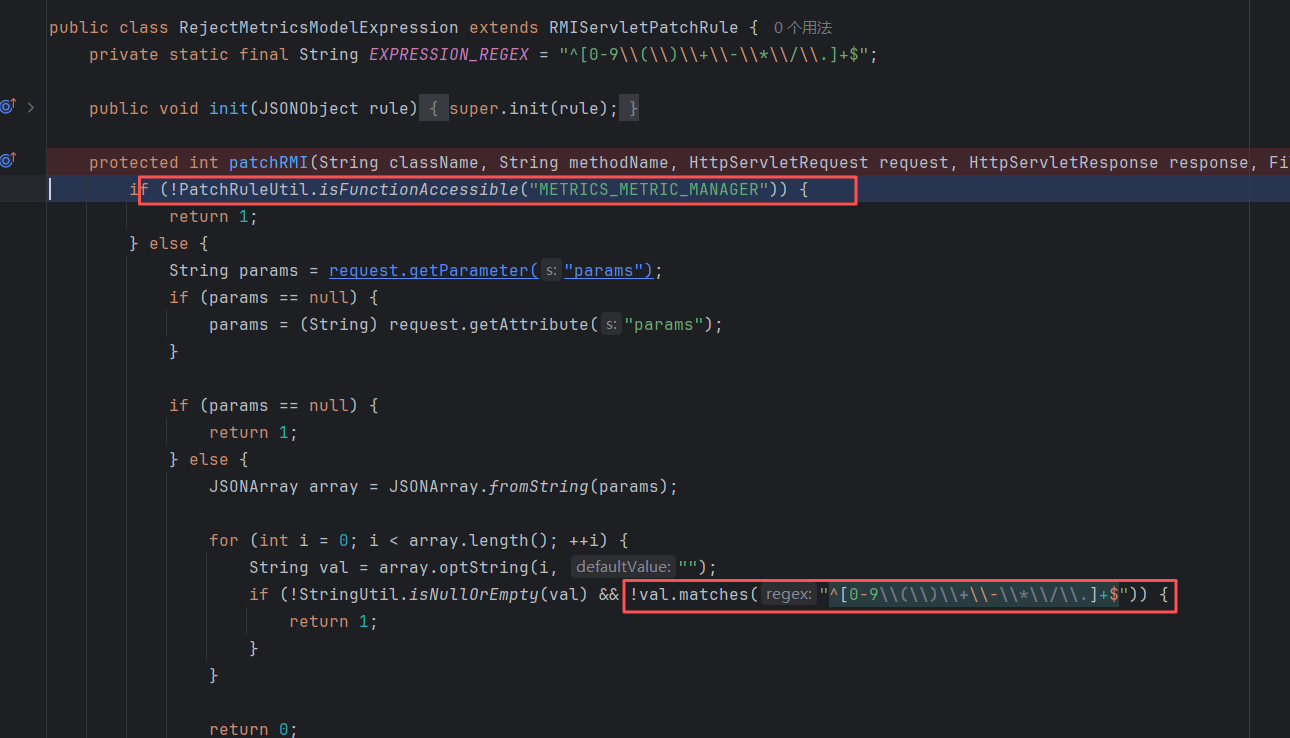This screenshot has height=738, width=1290.
Task: Expand the folded init method with gutter chevron
Action: 31,107
